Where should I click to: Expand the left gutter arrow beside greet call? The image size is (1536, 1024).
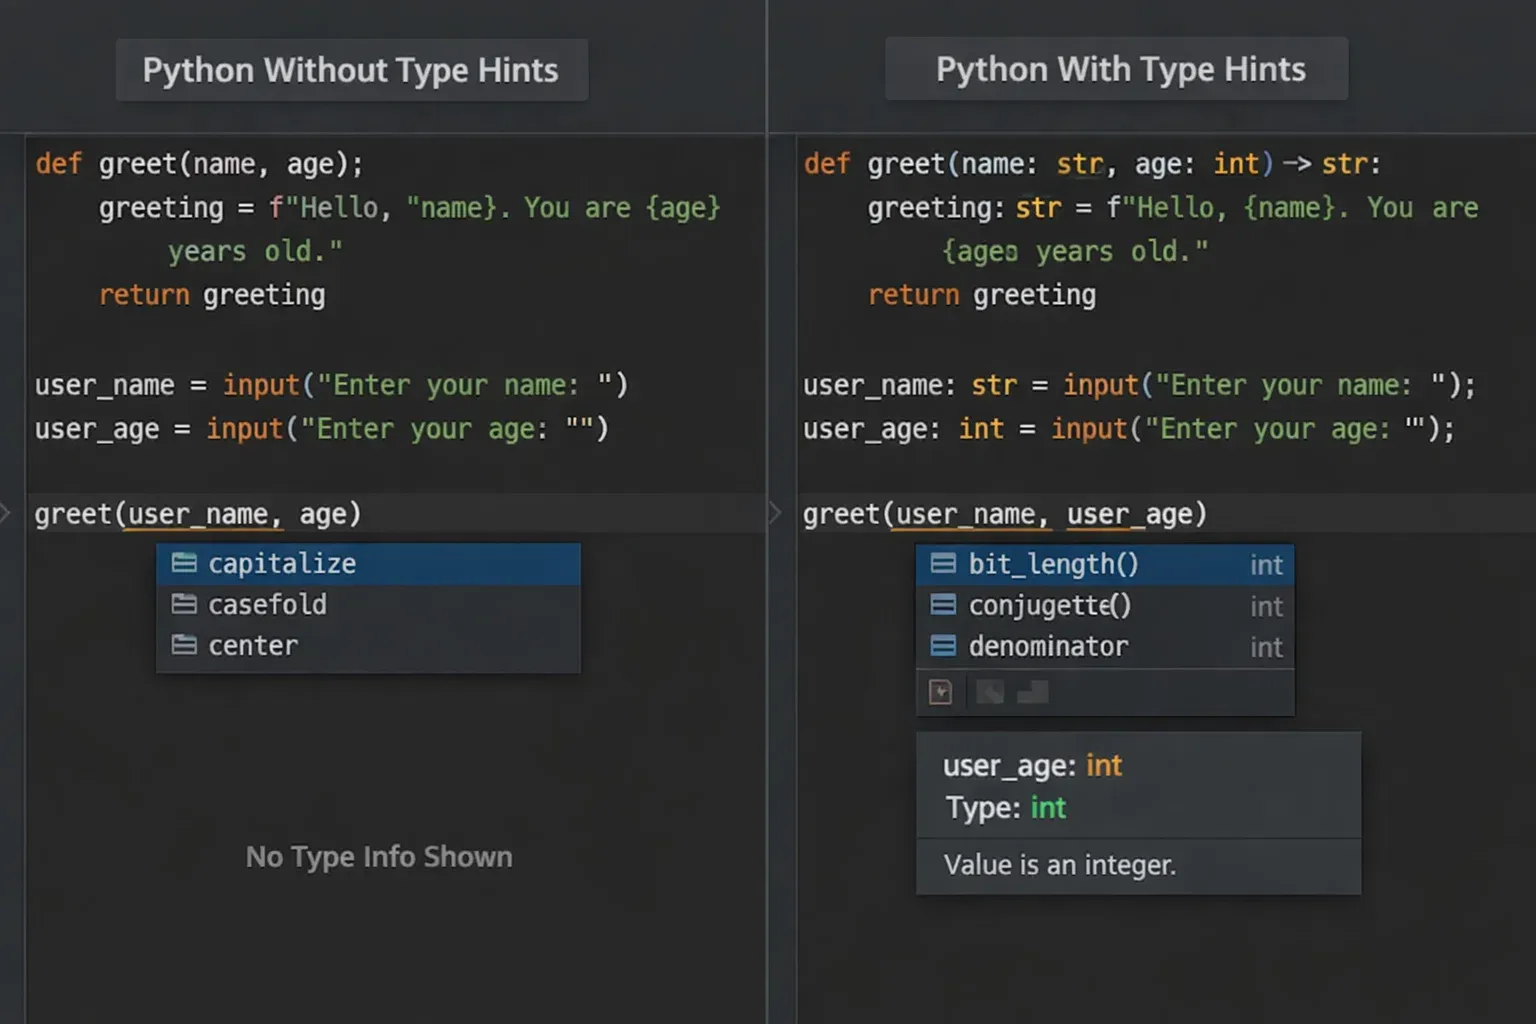6,514
